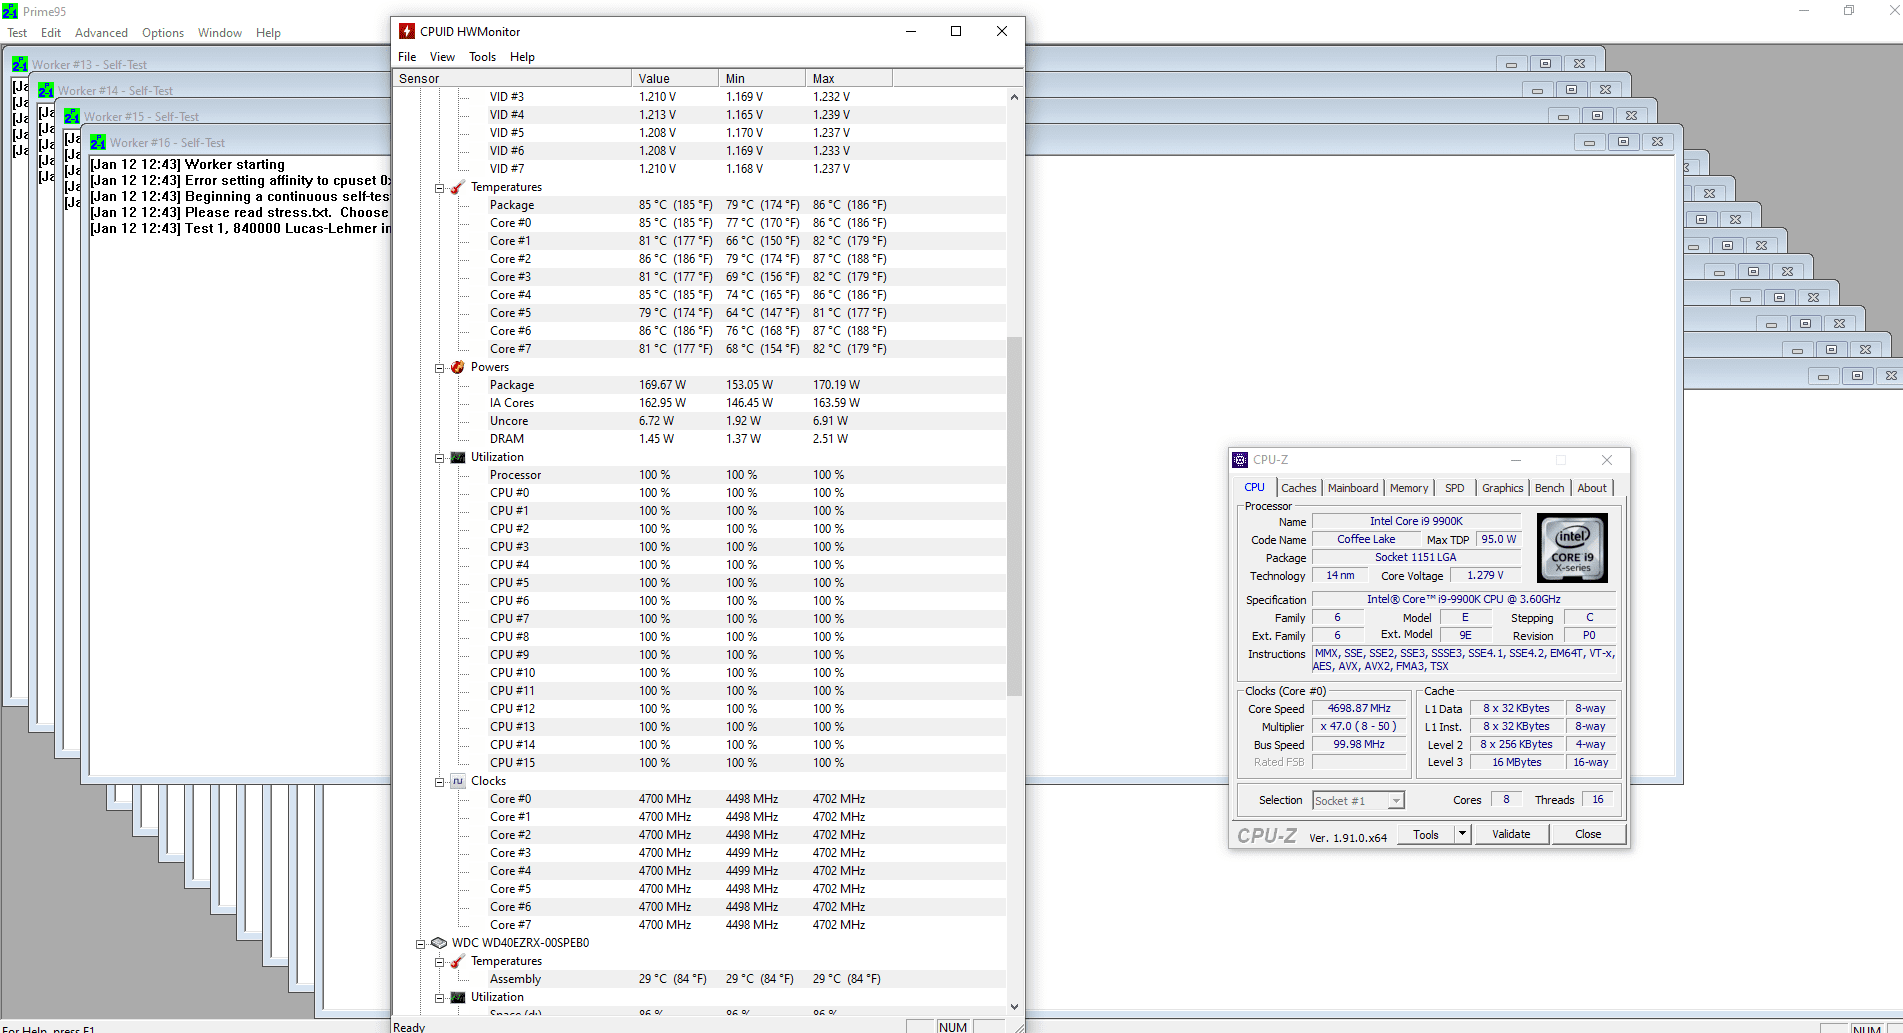Viewport: 1903px width, 1033px height.
Task: Collapse the Clocks tree node
Action: pyautogui.click(x=439, y=782)
